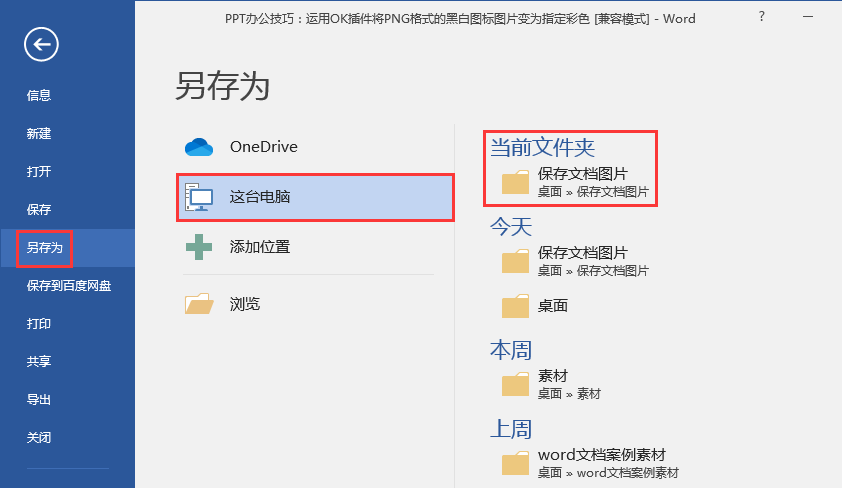Select the OneDrive cloud icon
Viewport: 842px width, 488px height.
(x=199, y=147)
